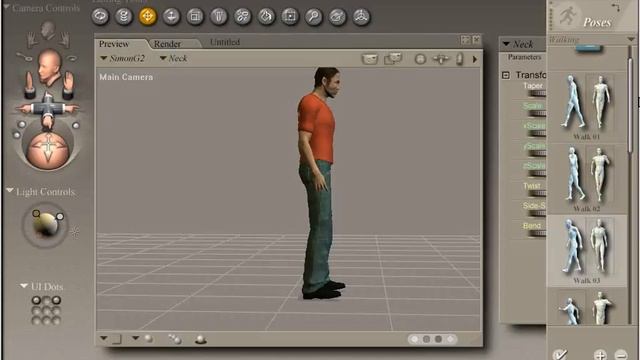Click the light adjustment icon beside the globe

point(75,233)
